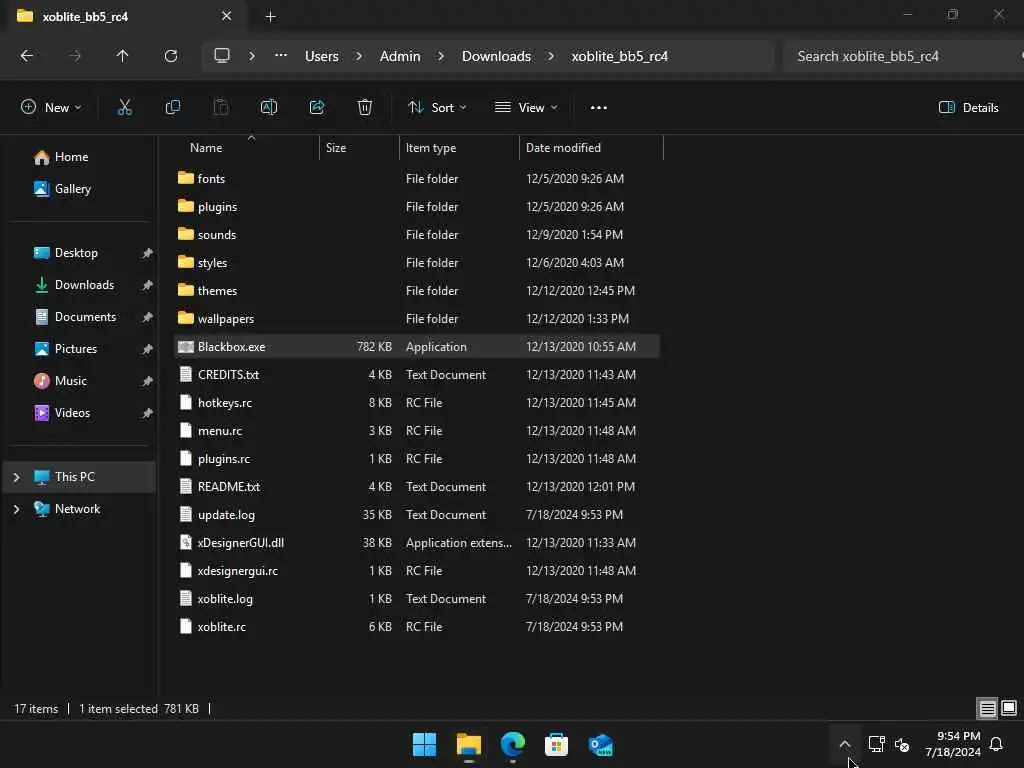Open the breadcrumb ellipsis for hidden paths
The width and height of the screenshot is (1024, 768).
click(x=281, y=56)
